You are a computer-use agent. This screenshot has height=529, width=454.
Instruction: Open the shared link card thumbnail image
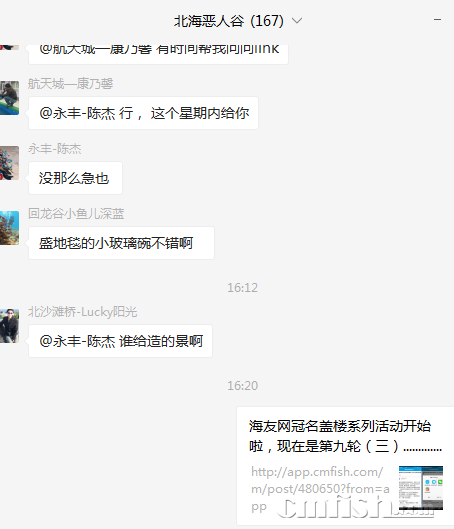[421, 488]
